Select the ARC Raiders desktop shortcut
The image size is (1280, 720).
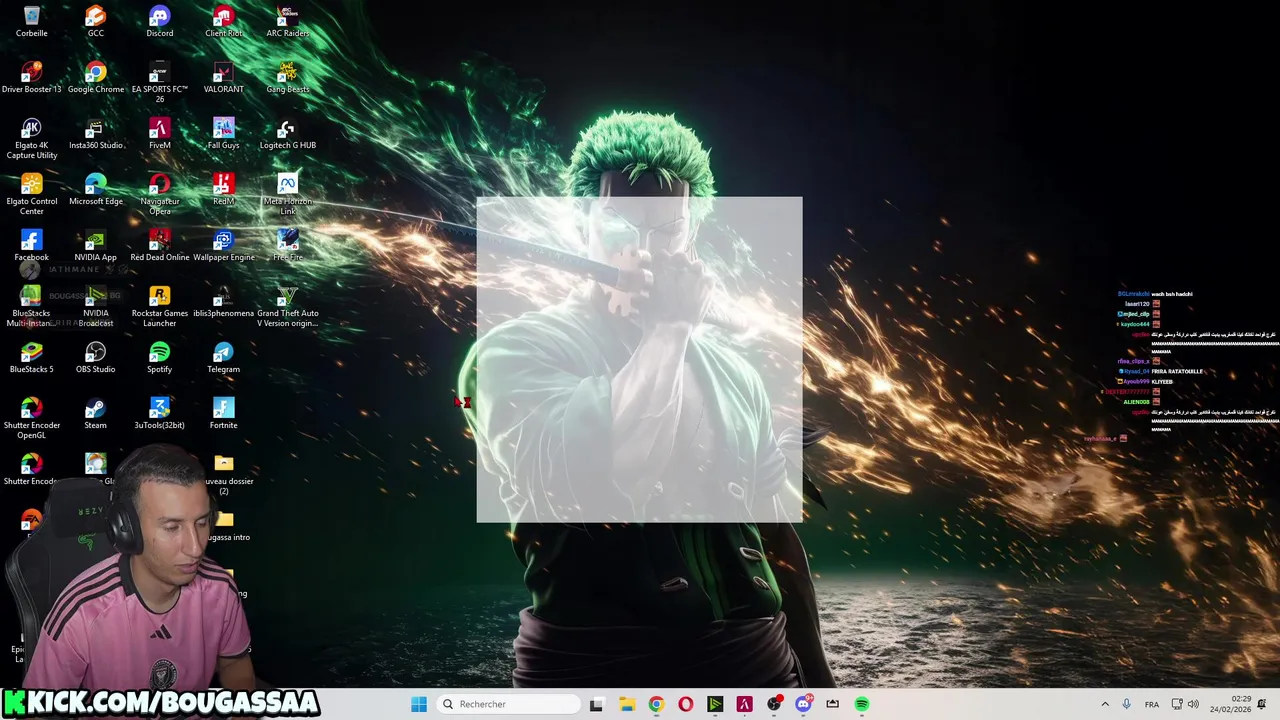click(x=288, y=22)
